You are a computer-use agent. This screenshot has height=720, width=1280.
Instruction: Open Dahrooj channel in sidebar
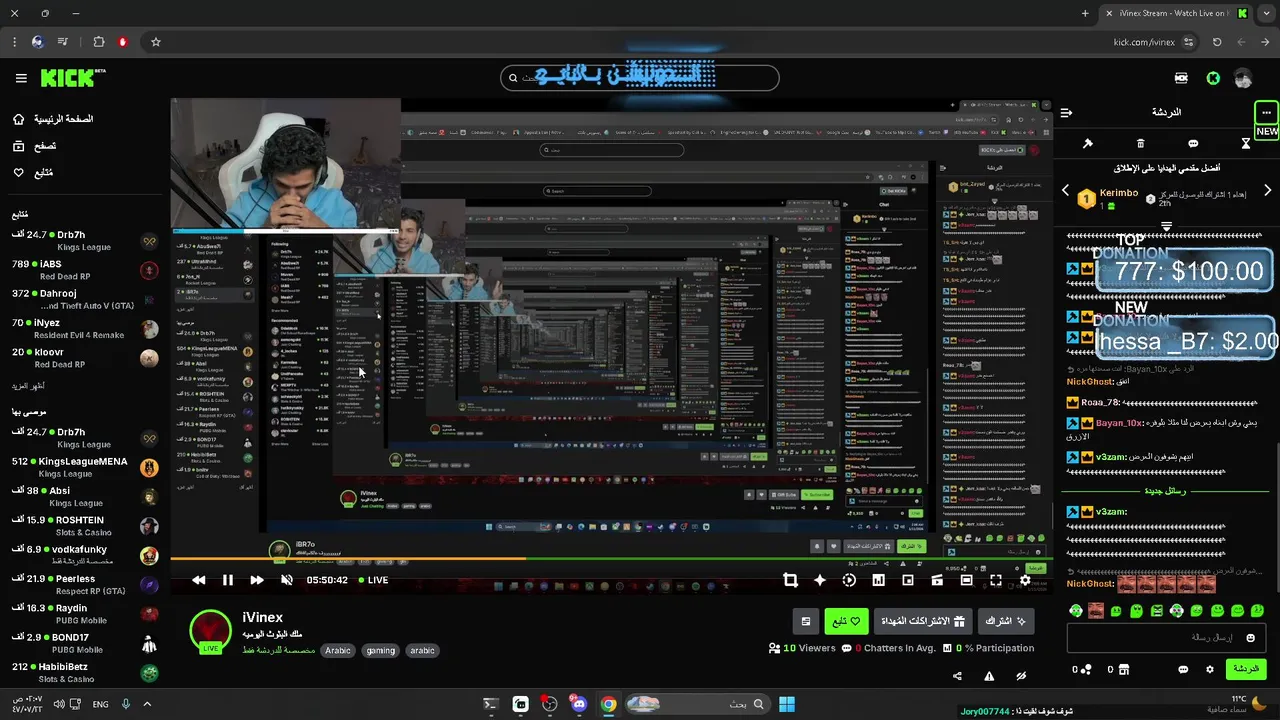tap(85, 299)
